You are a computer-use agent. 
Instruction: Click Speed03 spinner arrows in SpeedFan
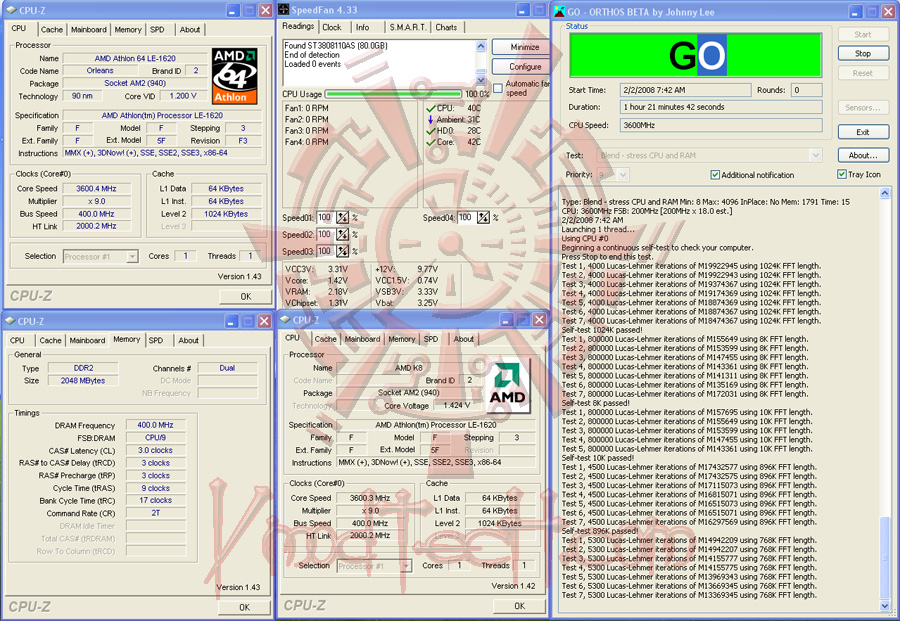(342, 251)
